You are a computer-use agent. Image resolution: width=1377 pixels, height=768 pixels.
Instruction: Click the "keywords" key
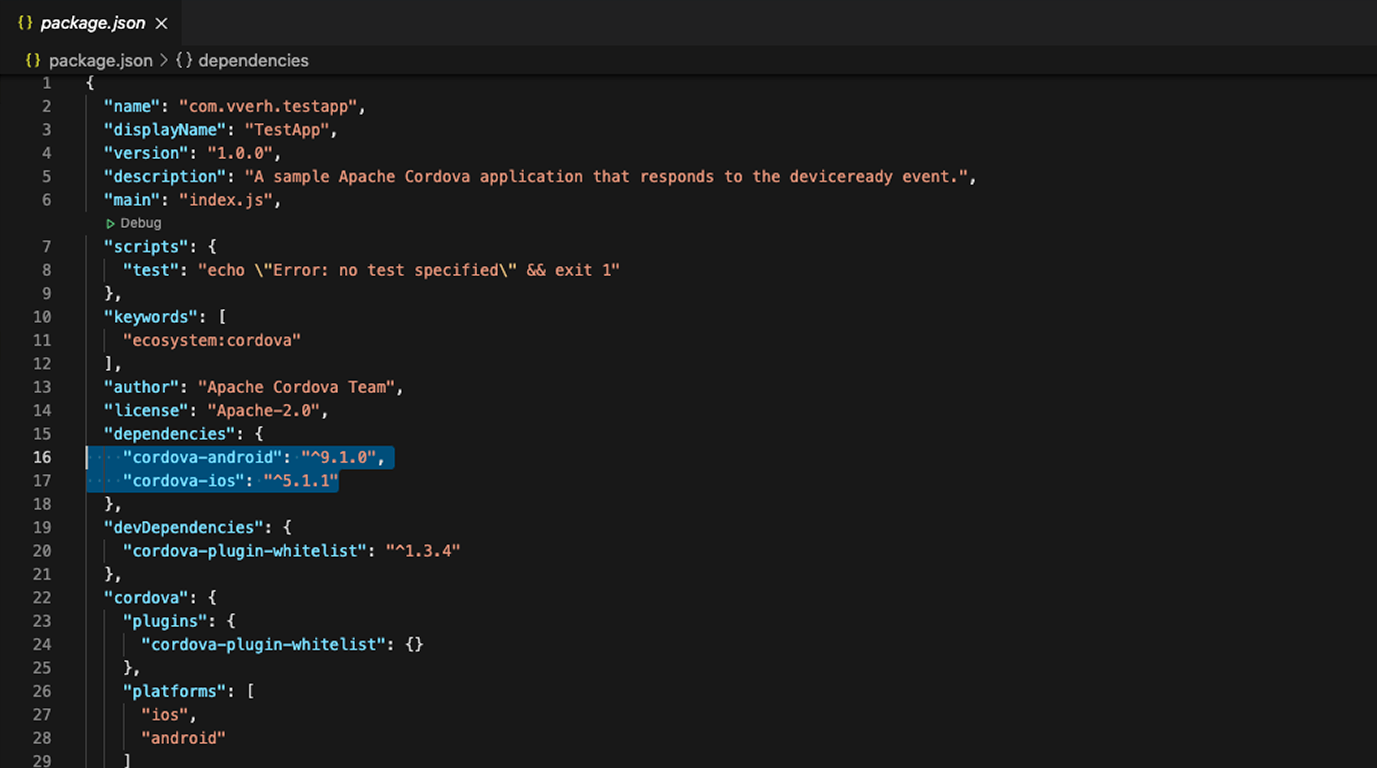coord(150,316)
